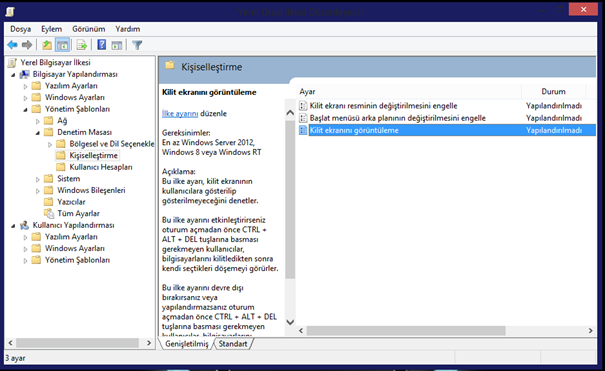Select 'Kilit ekranını görüntüleme' setting row

pos(447,130)
